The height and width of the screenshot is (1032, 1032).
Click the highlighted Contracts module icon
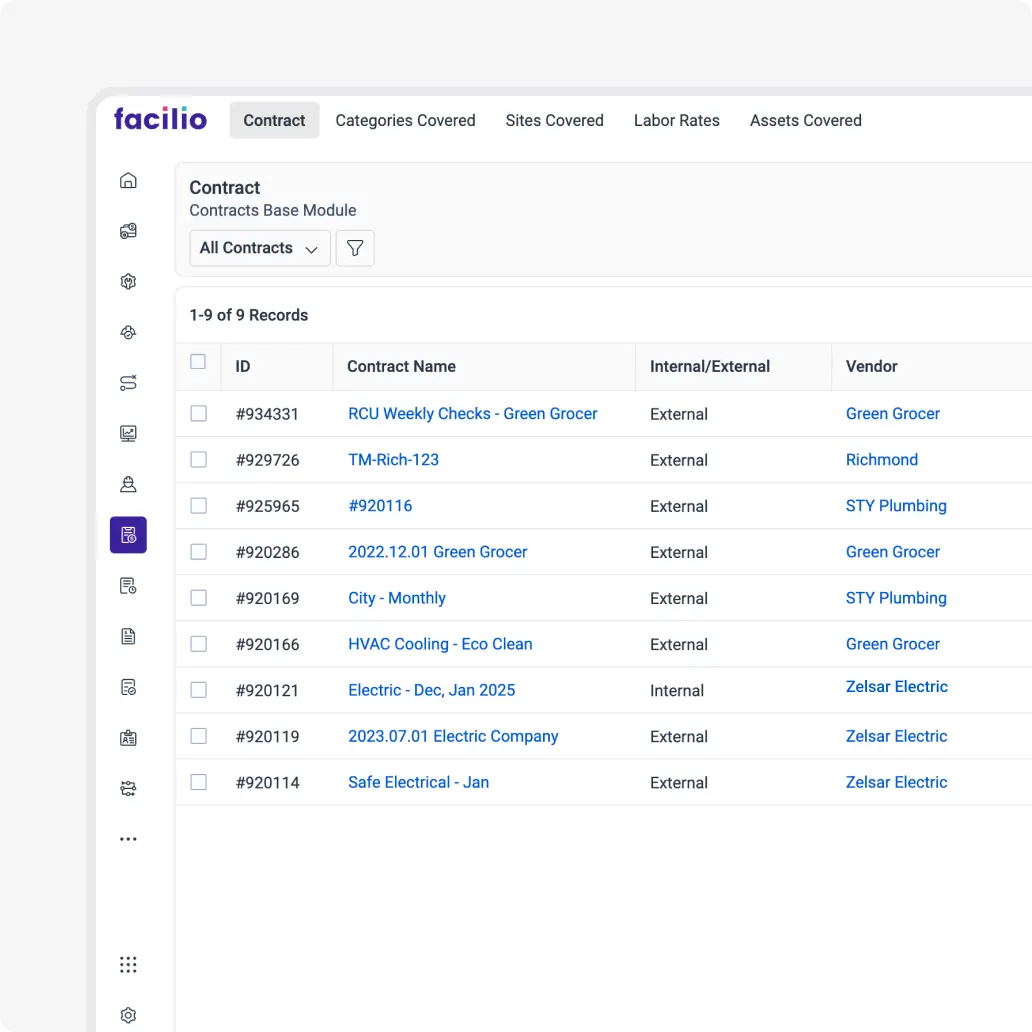[x=128, y=534]
